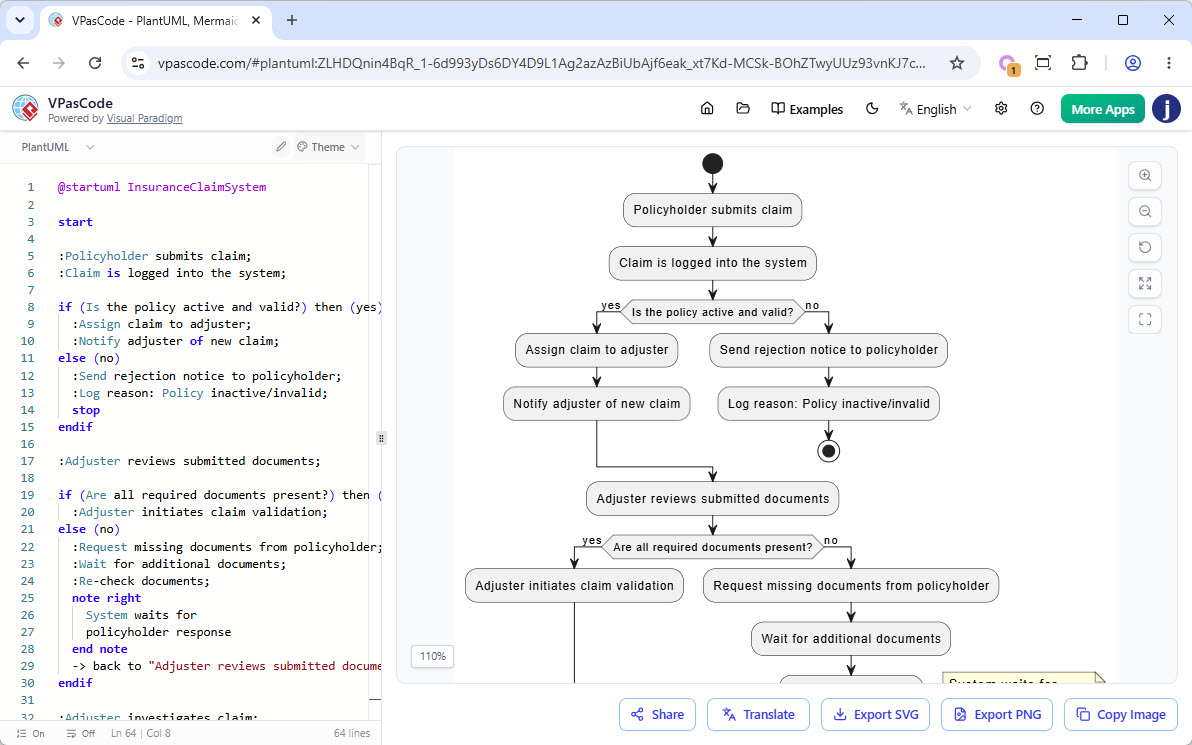This screenshot has width=1192, height=745.
Task: Toggle word wrap Off in status bar
Action: click(81, 734)
